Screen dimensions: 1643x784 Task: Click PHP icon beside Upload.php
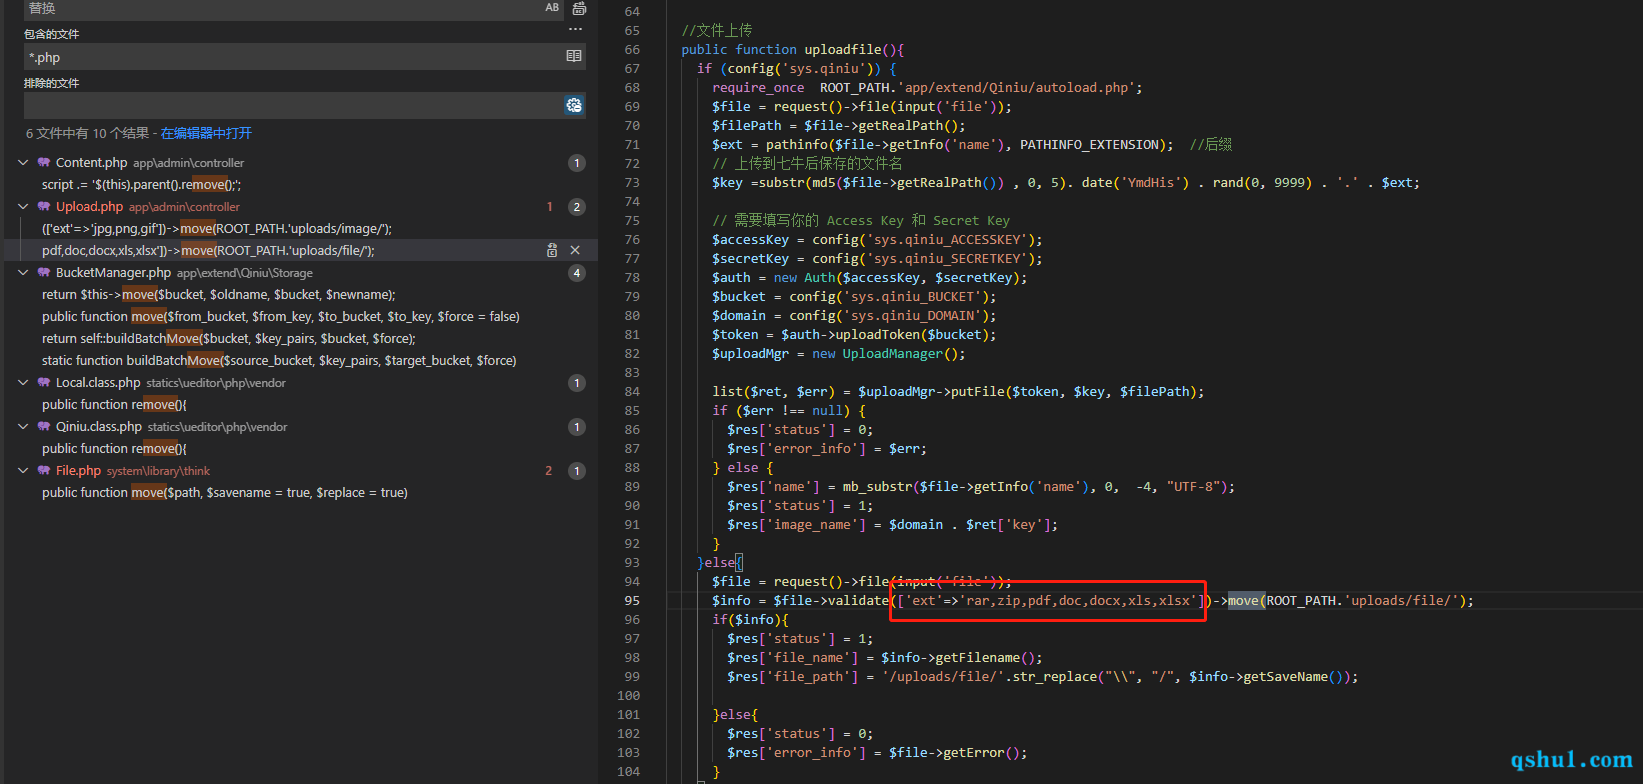coord(44,207)
